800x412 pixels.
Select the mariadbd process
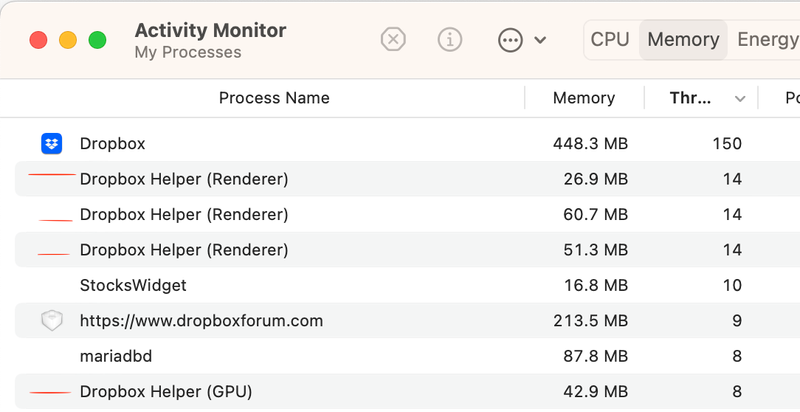point(116,356)
